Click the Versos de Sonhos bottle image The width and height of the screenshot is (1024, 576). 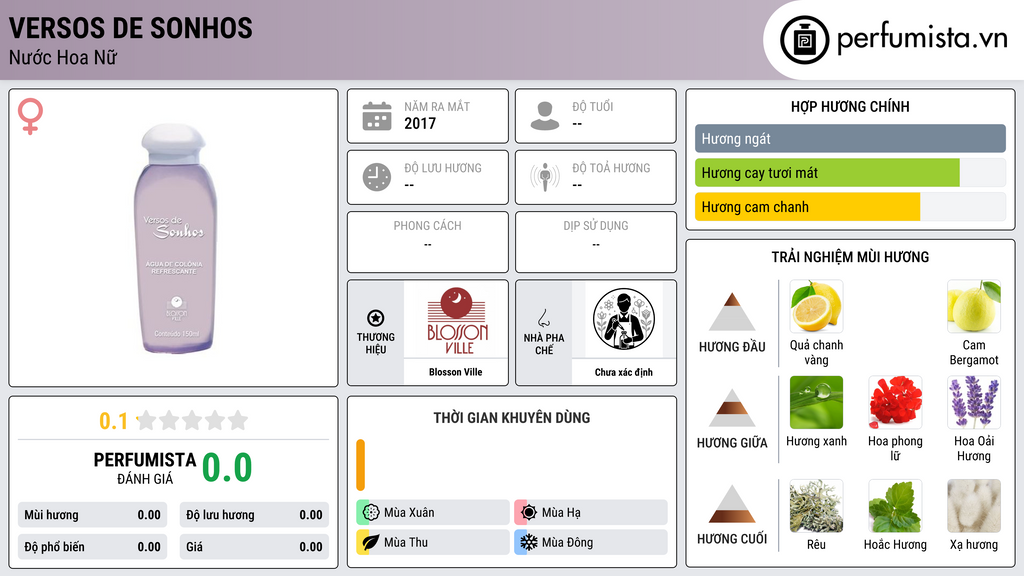click(175, 238)
